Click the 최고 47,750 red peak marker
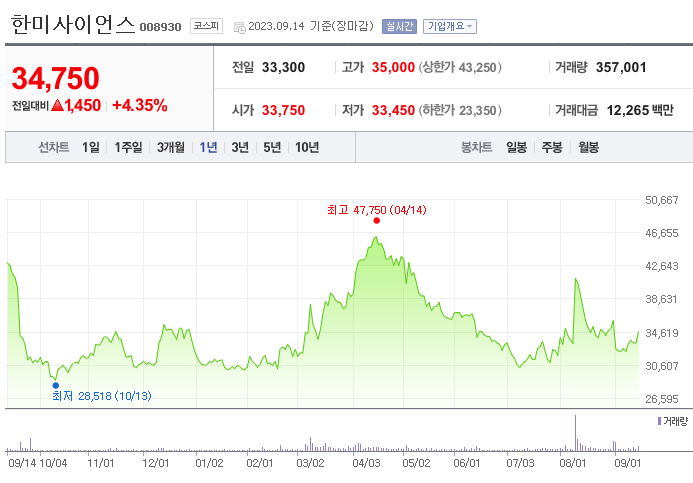The width and height of the screenshot is (693, 483). pos(377,221)
